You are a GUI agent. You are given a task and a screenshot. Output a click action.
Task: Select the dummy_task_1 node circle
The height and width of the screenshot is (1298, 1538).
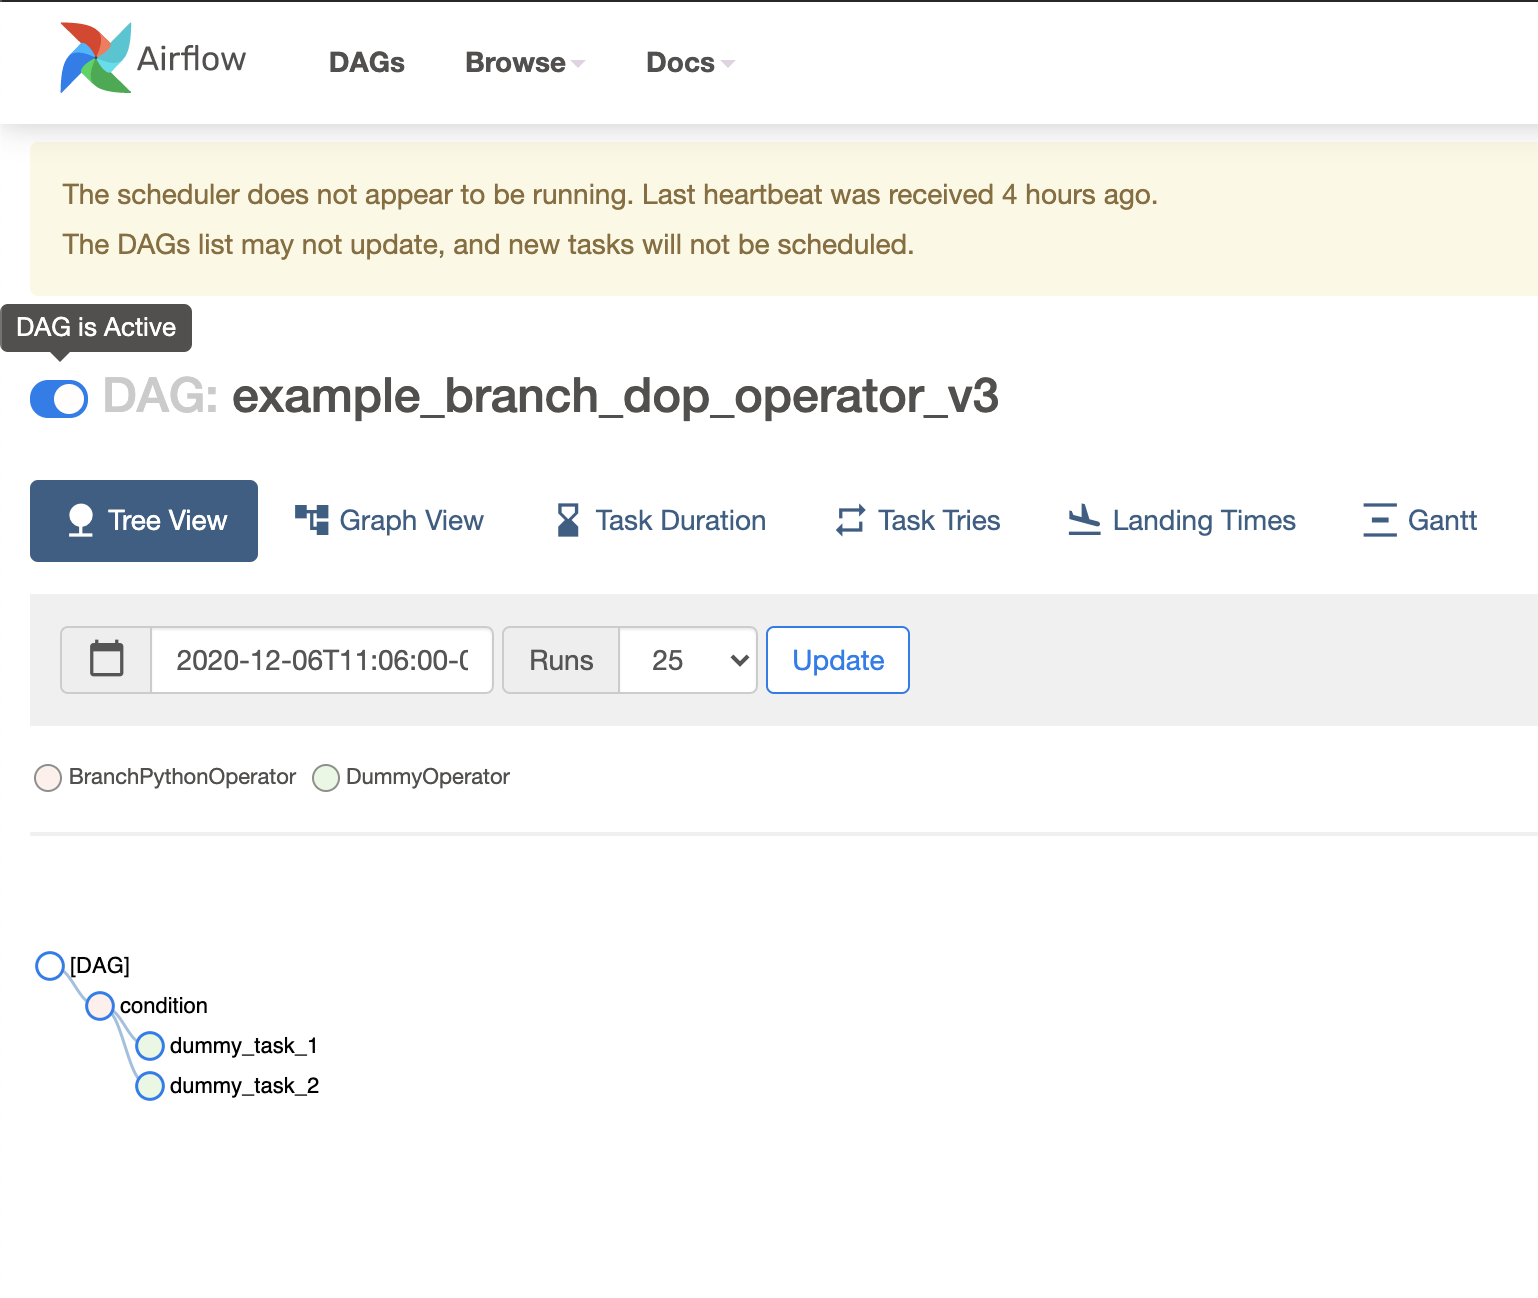point(150,1046)
